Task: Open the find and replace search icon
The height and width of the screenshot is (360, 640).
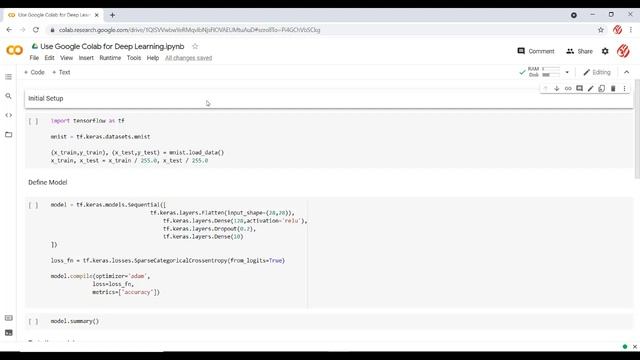Action: click(8, 96)
